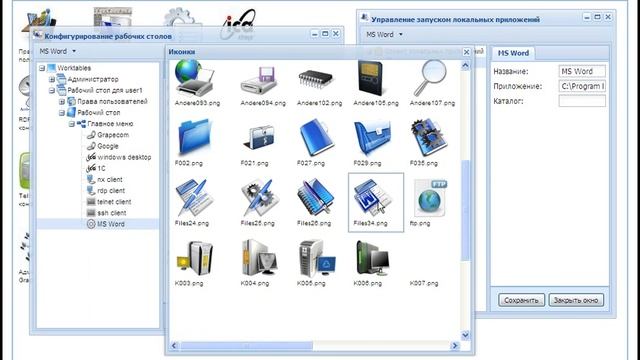
Task: Select the 1C tree item
Action: (x=101, y=168)
